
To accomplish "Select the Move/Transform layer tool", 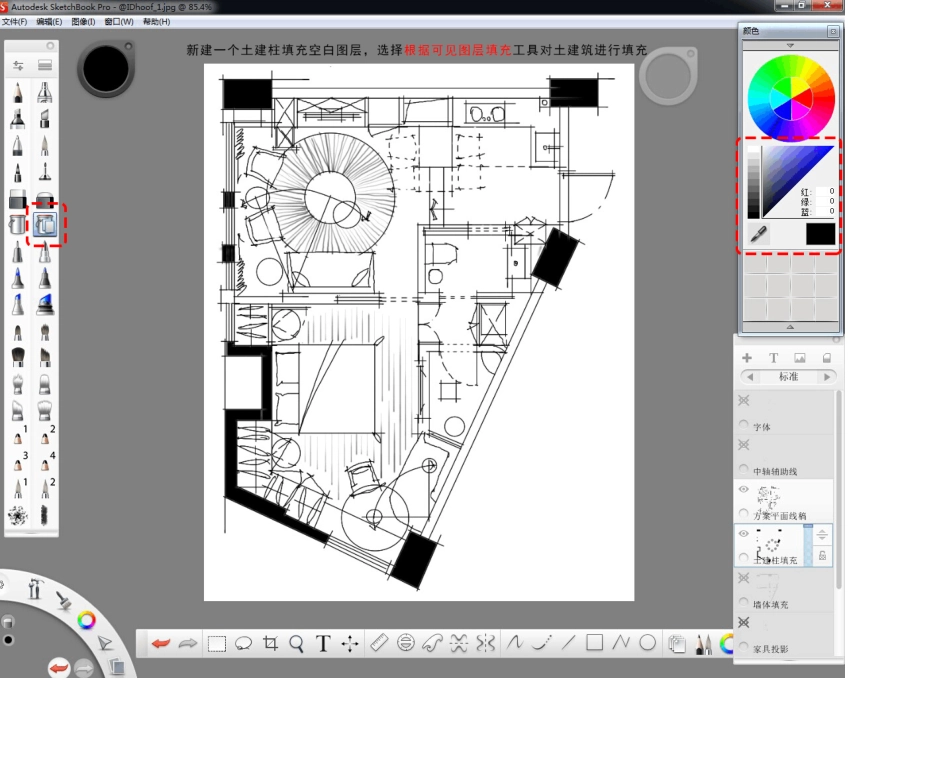I will coord(350,643).
